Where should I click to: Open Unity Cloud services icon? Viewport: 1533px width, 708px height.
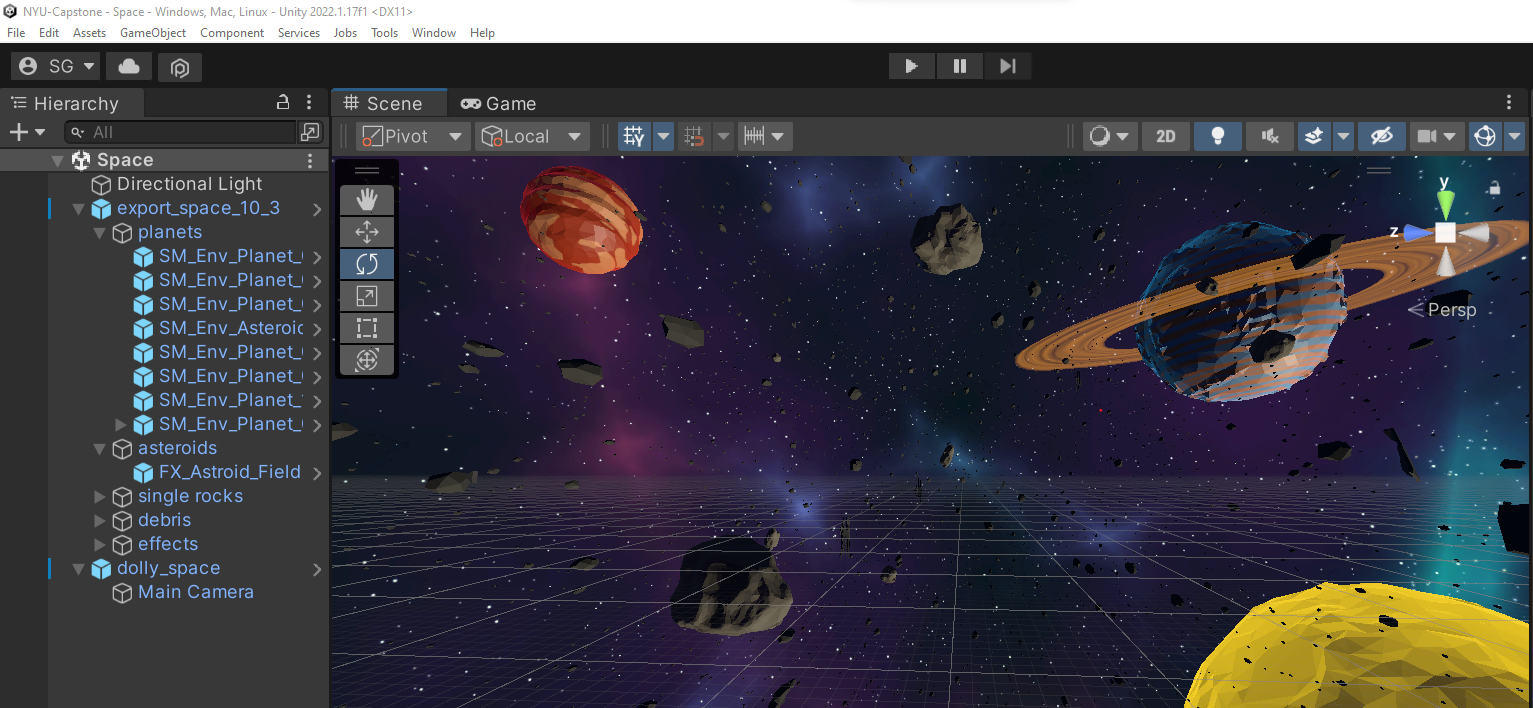click(x=129, y=66)
